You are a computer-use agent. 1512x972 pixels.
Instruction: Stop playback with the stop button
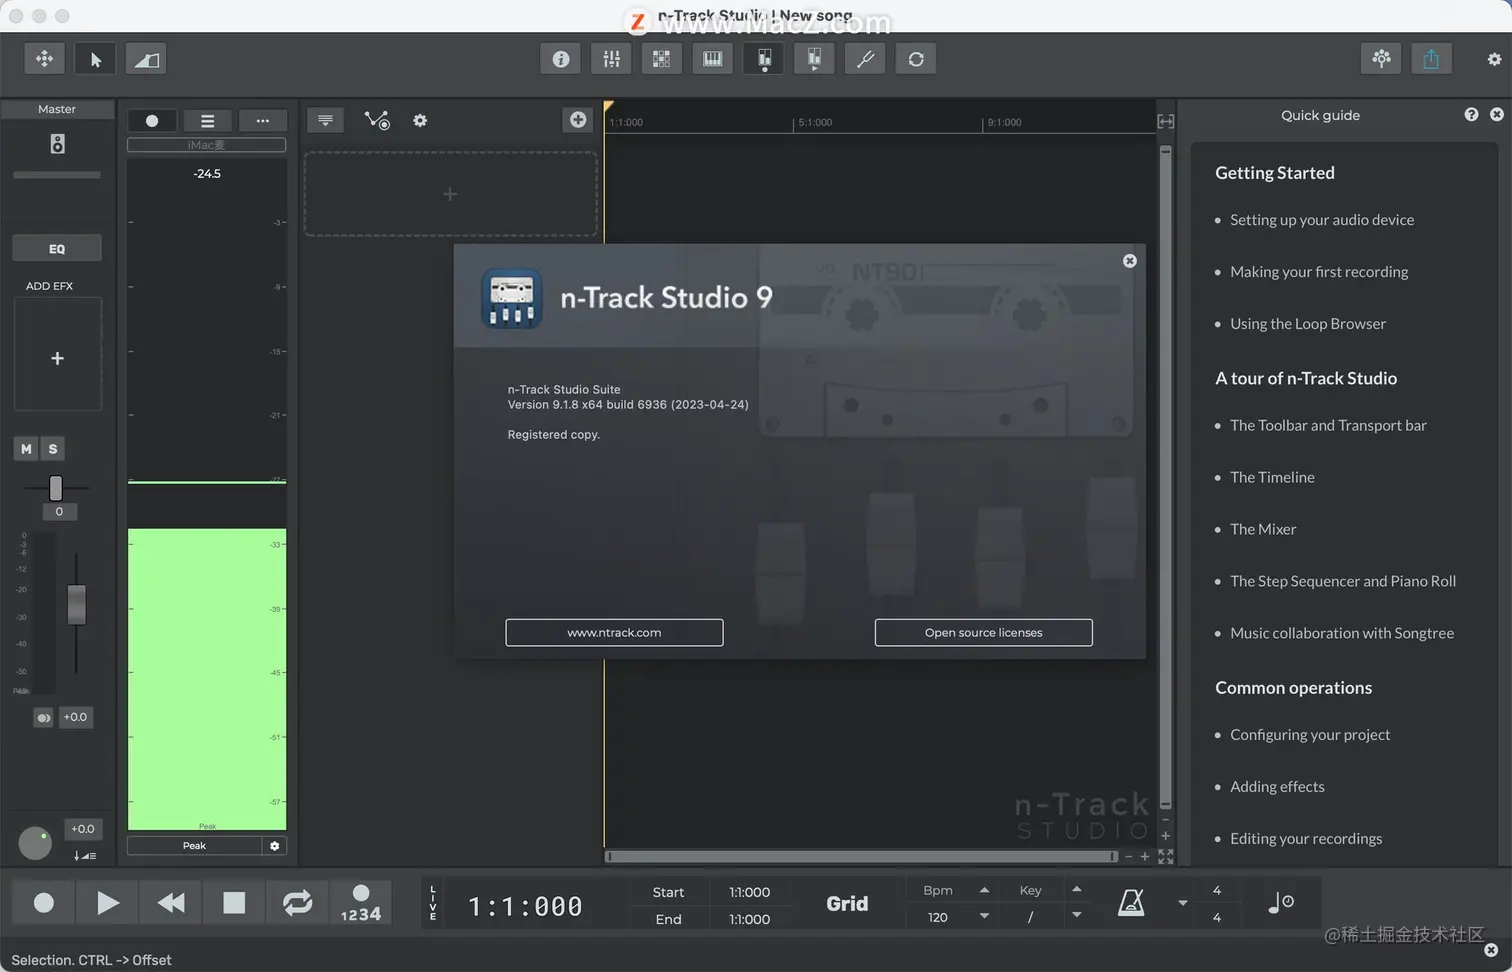point(234,903)
